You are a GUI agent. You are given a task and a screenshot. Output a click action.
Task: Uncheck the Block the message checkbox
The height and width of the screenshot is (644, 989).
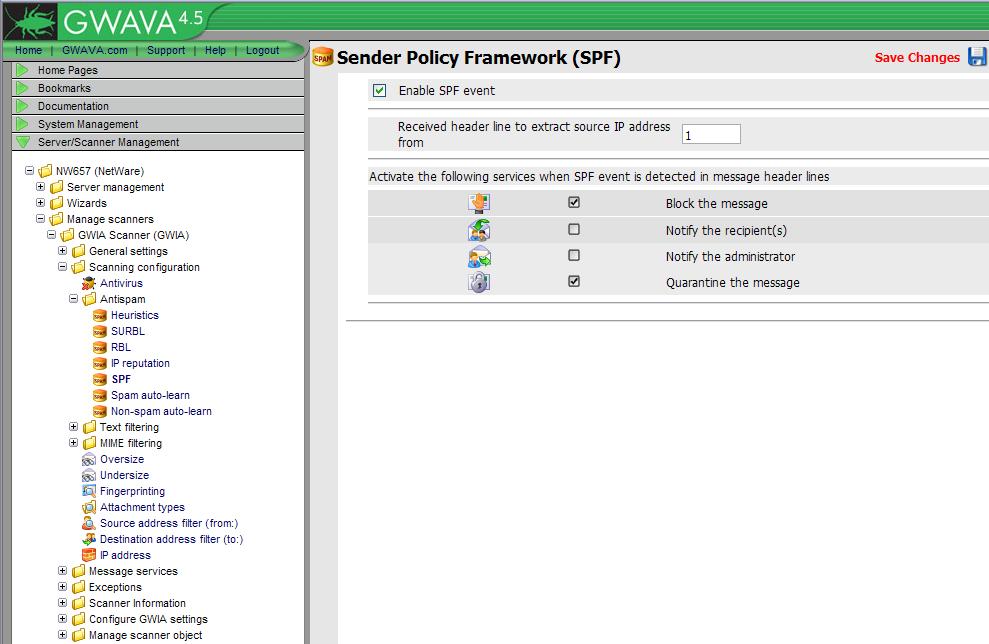click(574, 202)
